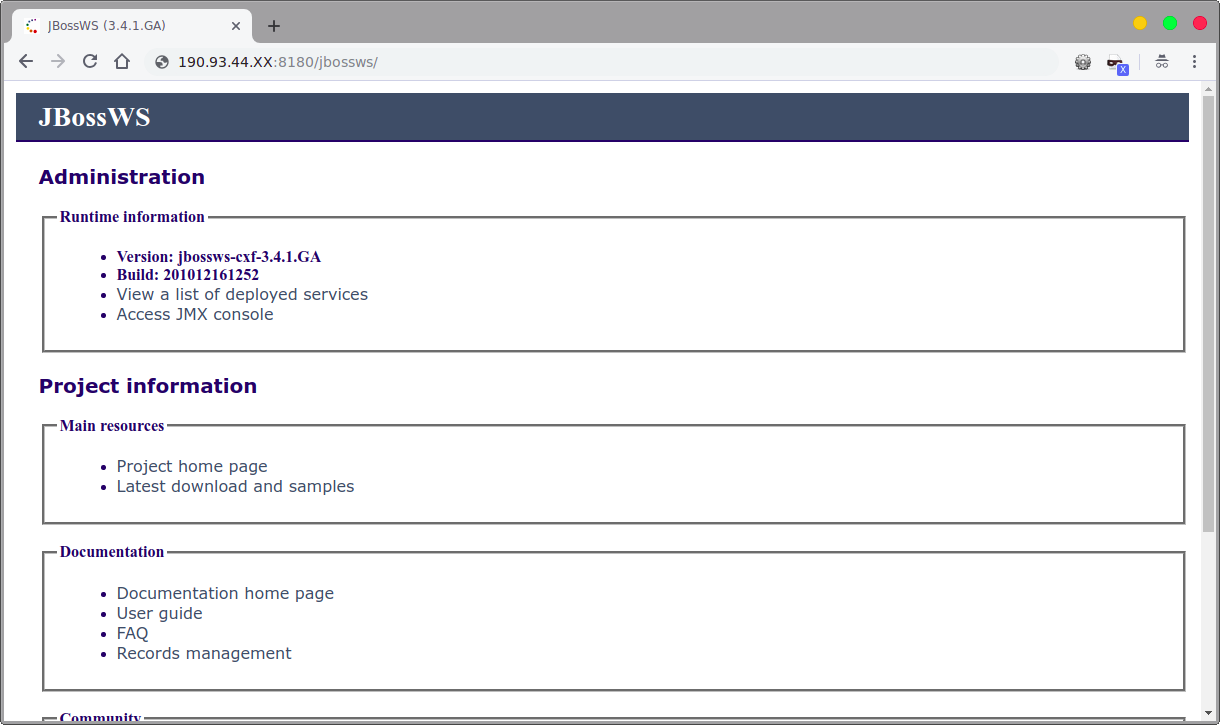1220x725 pixels.
Task: Select the JBossWS (3.4.1.GA) tab
Action: tap(132, 26)
